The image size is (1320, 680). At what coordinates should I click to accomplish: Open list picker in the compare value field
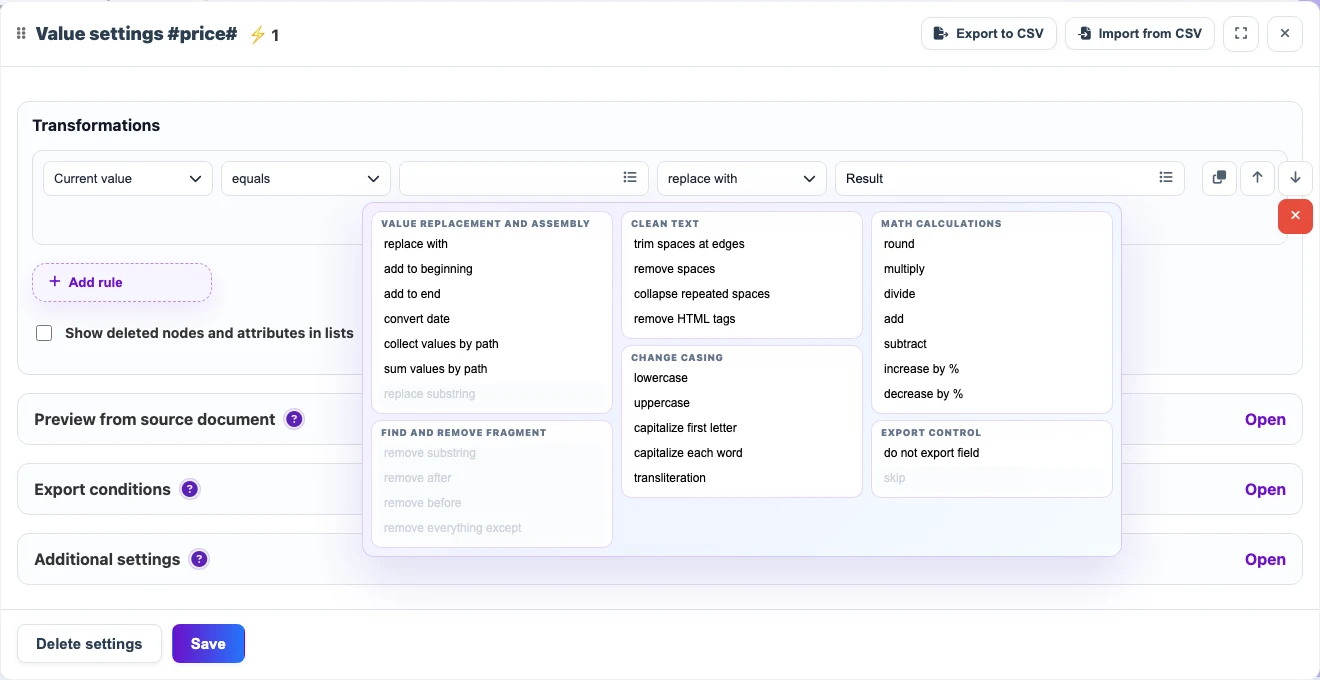[630, 178]
